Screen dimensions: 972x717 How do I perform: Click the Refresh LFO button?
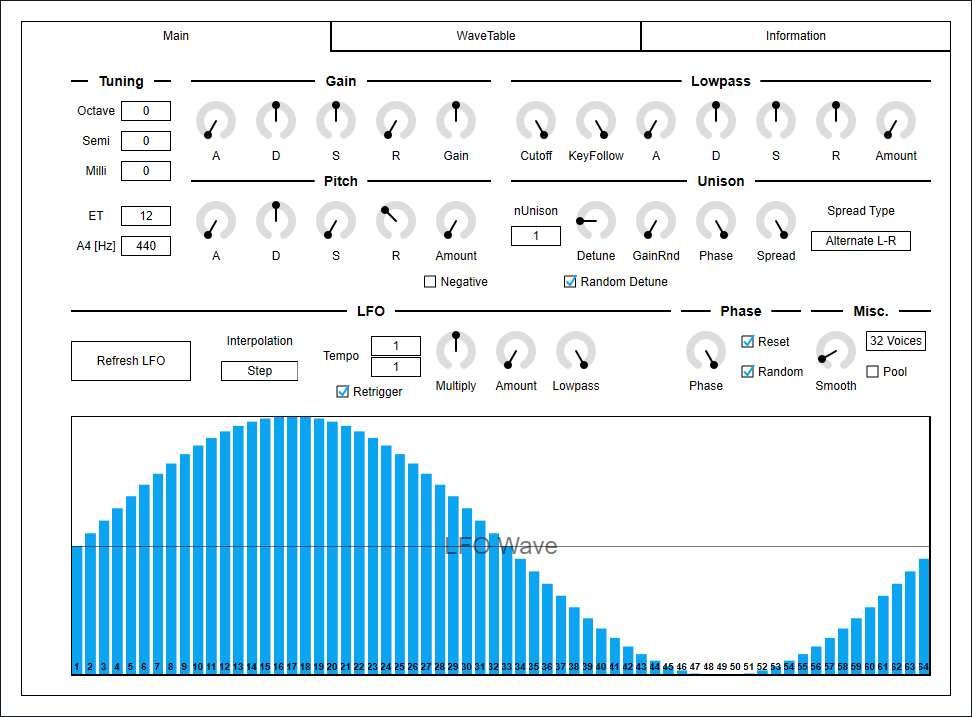click(131, 361)
